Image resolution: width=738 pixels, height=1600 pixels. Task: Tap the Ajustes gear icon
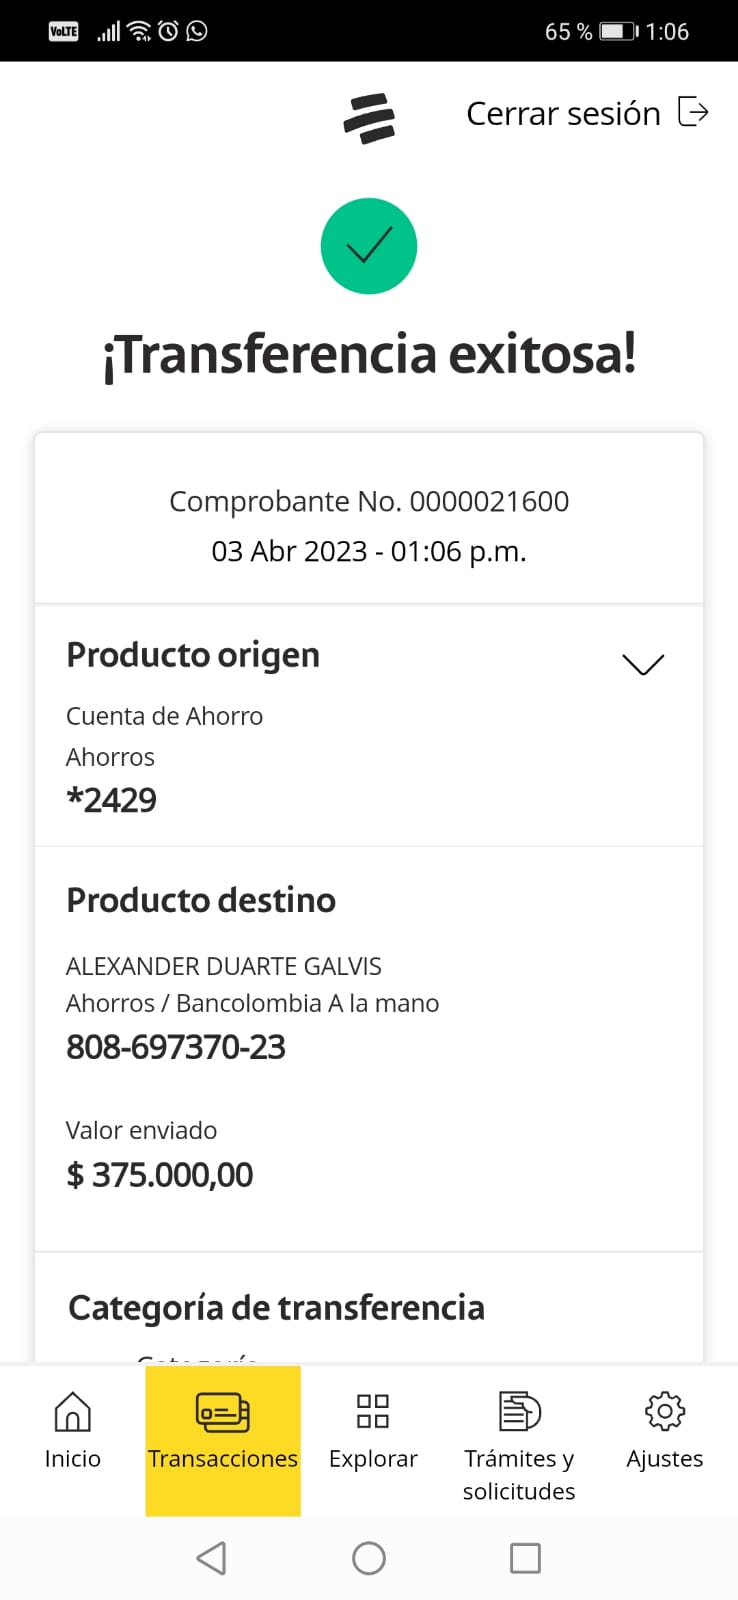click(x=665, y=1411)
